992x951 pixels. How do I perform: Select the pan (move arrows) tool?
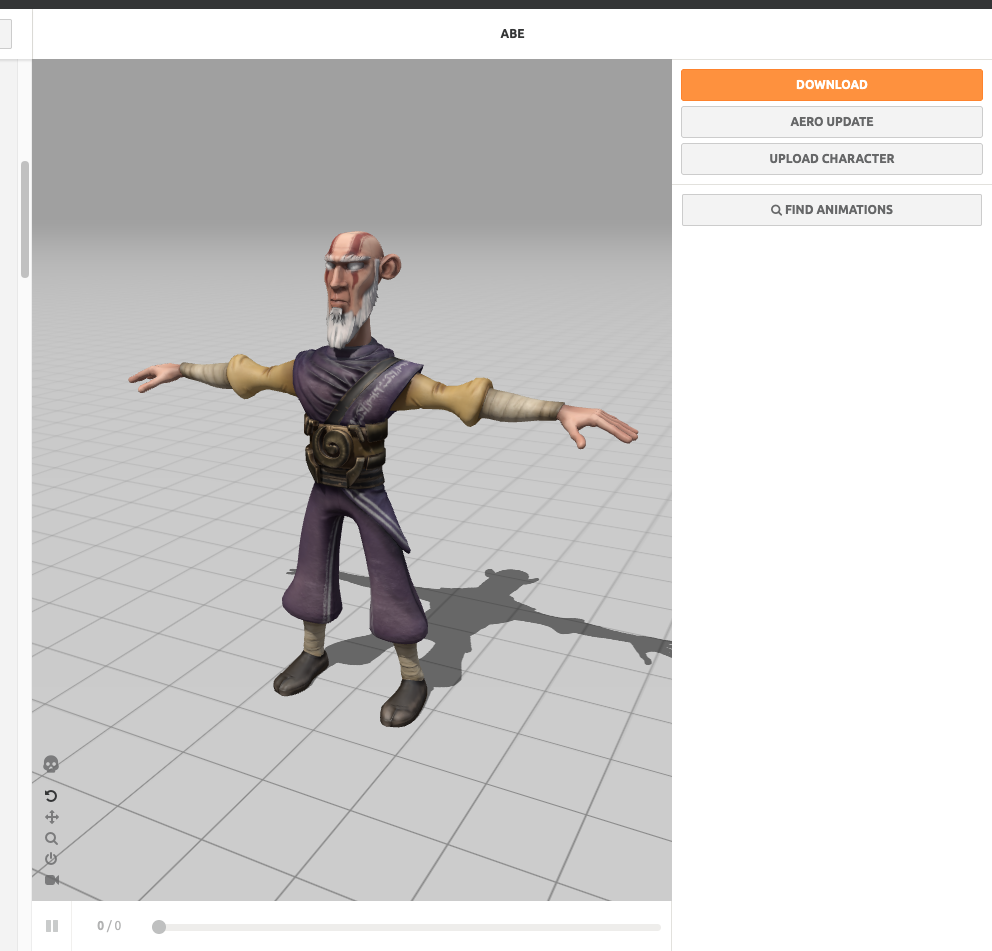(51, 817)
